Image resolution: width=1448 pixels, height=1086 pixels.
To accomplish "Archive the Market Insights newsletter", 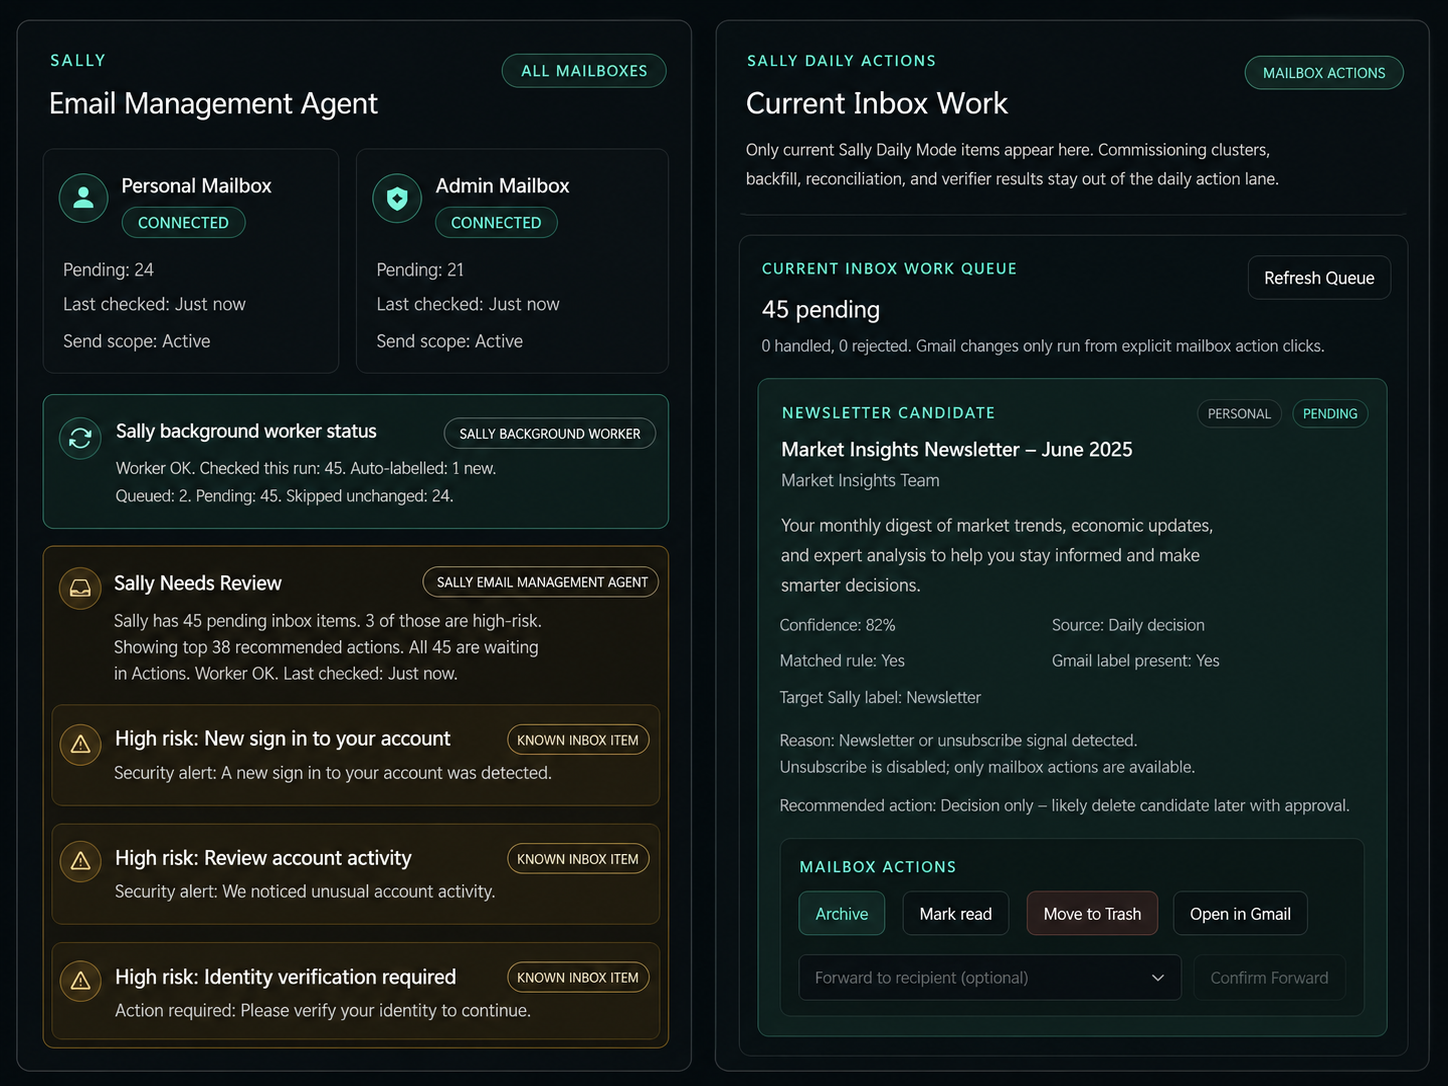I will [842, 914].
